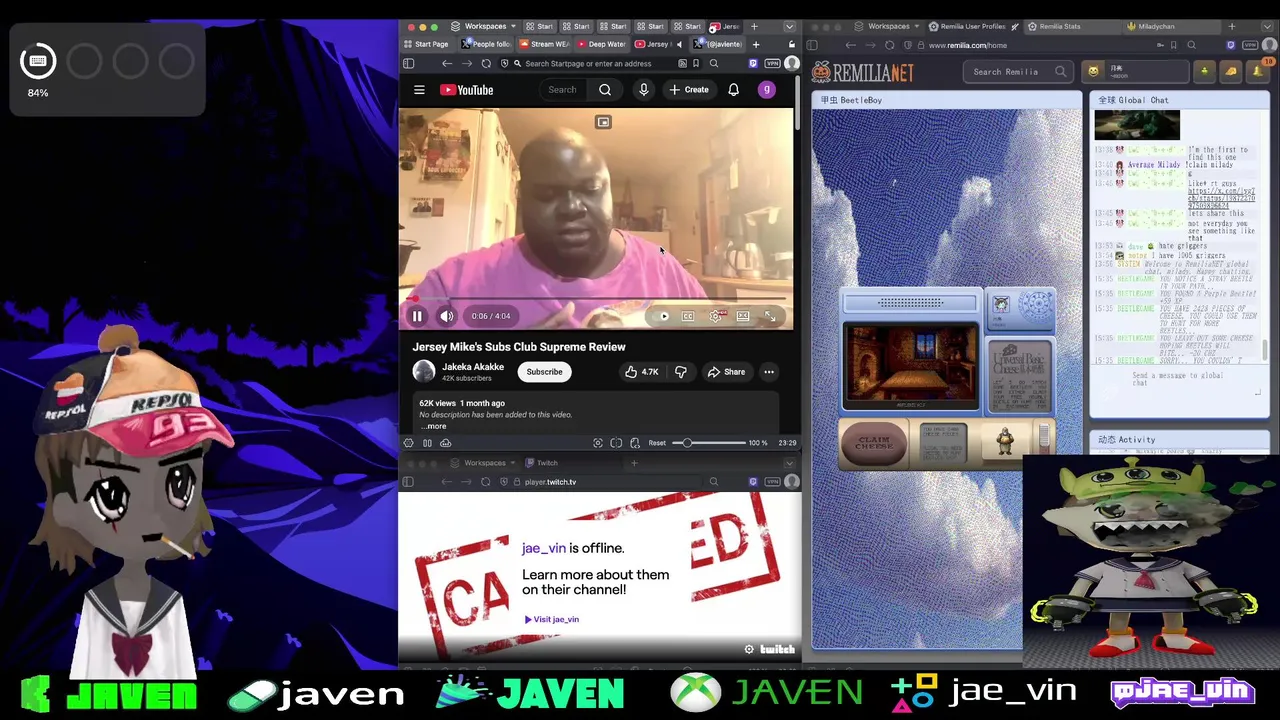Bookmark current page in YouTube browser

[696, 64]
